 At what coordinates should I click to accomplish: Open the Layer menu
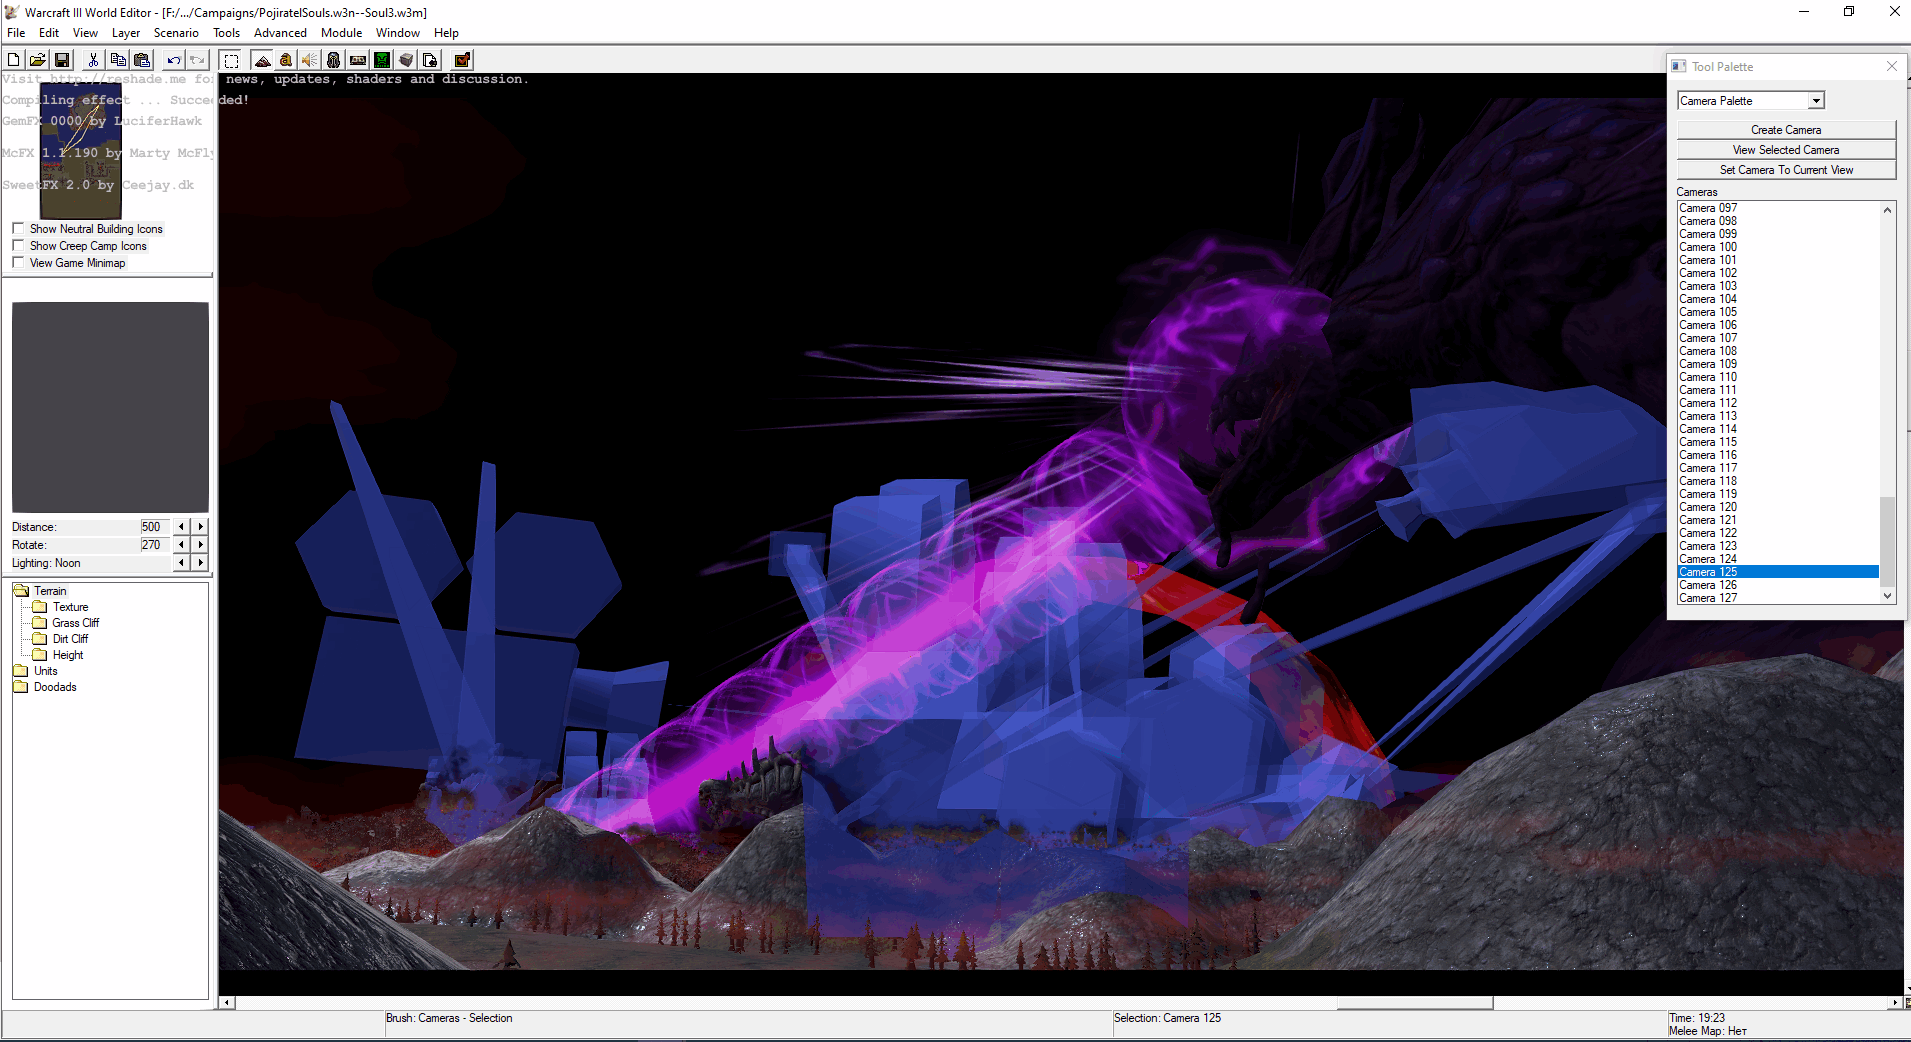click(x=126, y=33)
